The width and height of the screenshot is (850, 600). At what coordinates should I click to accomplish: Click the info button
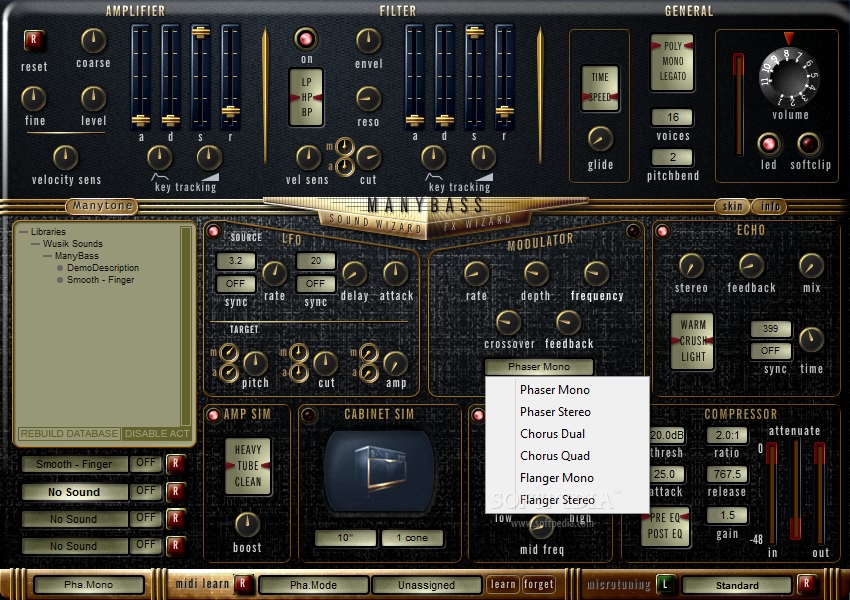770,206
